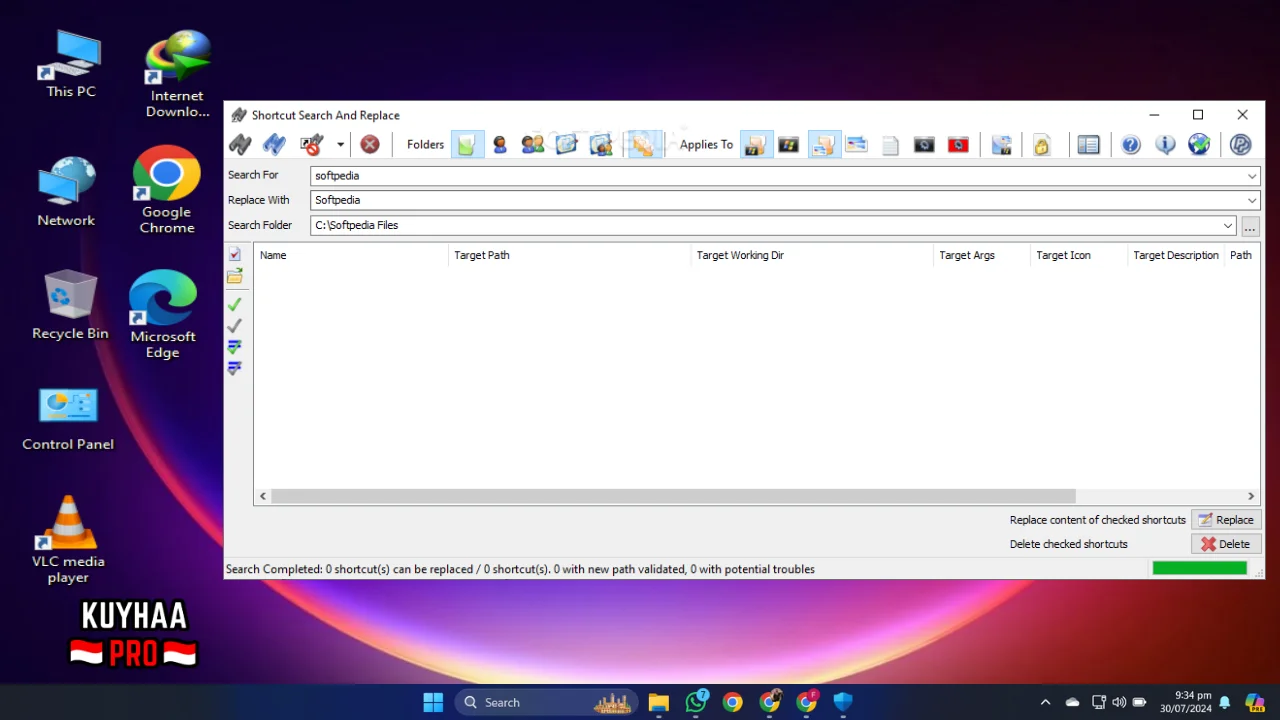Toggle the second highlighted Applies To folder icon
Image resolution: width=1280 pixels, height=720 pixels.
(824, 144)
